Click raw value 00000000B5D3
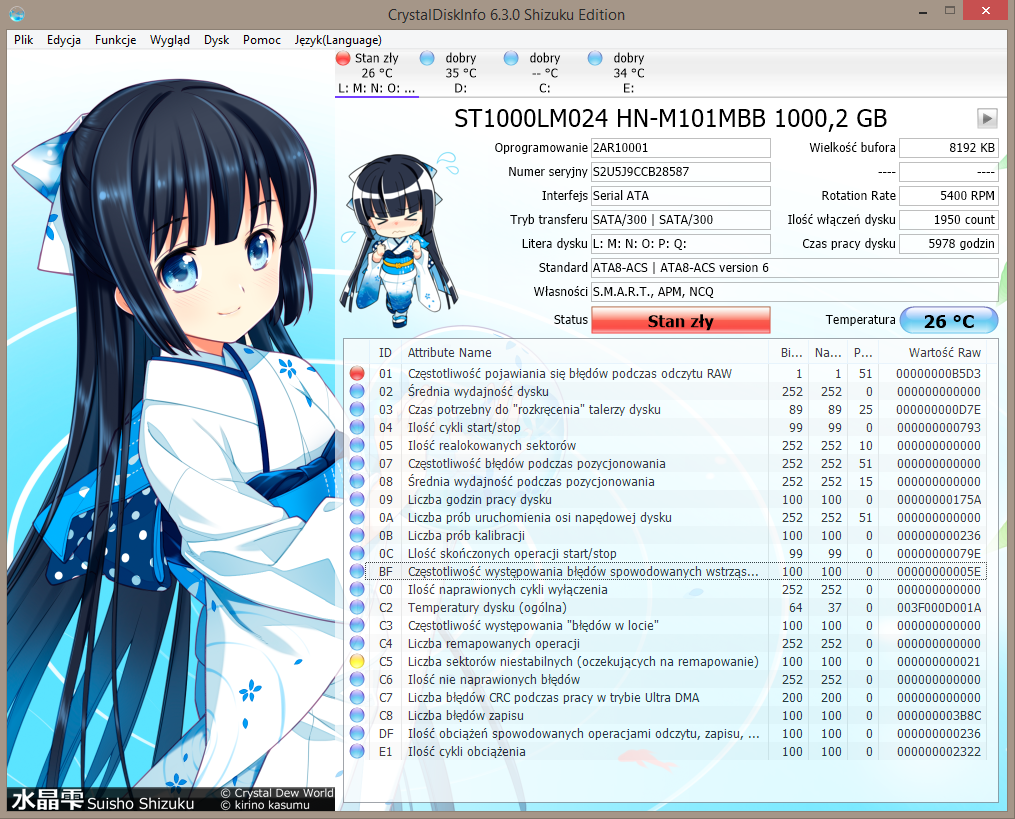The height and width of the screenshot is (819, 1015). [x=938, y=374]
